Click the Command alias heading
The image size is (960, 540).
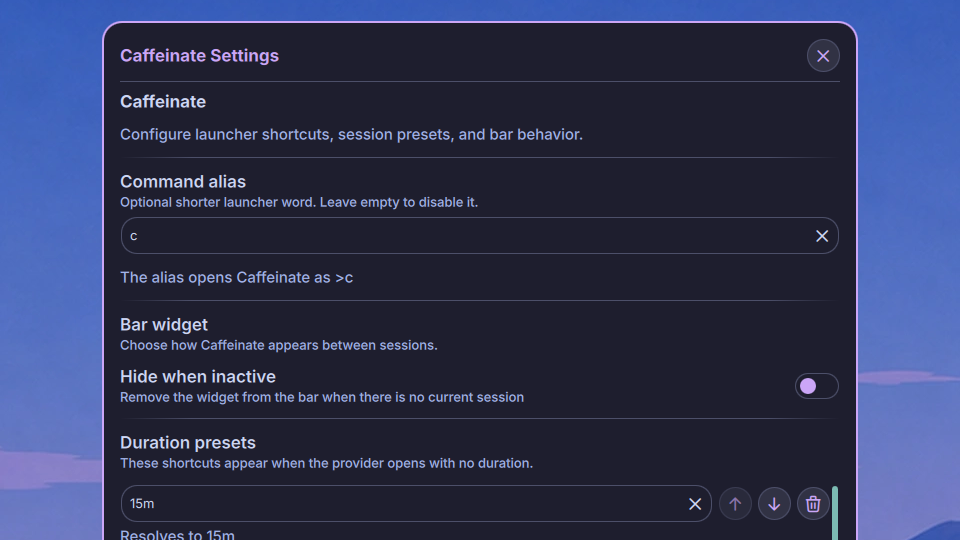183,182
